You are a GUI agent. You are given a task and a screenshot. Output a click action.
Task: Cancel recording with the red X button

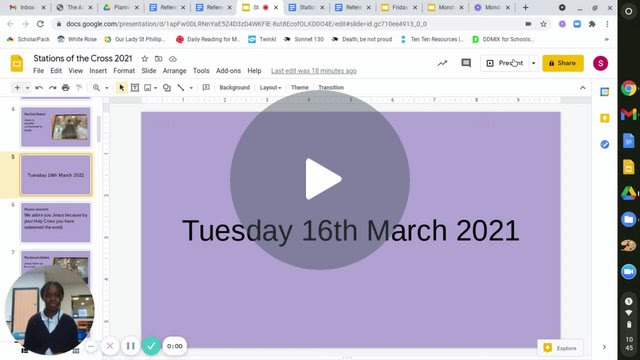click(x=110, y=346)
